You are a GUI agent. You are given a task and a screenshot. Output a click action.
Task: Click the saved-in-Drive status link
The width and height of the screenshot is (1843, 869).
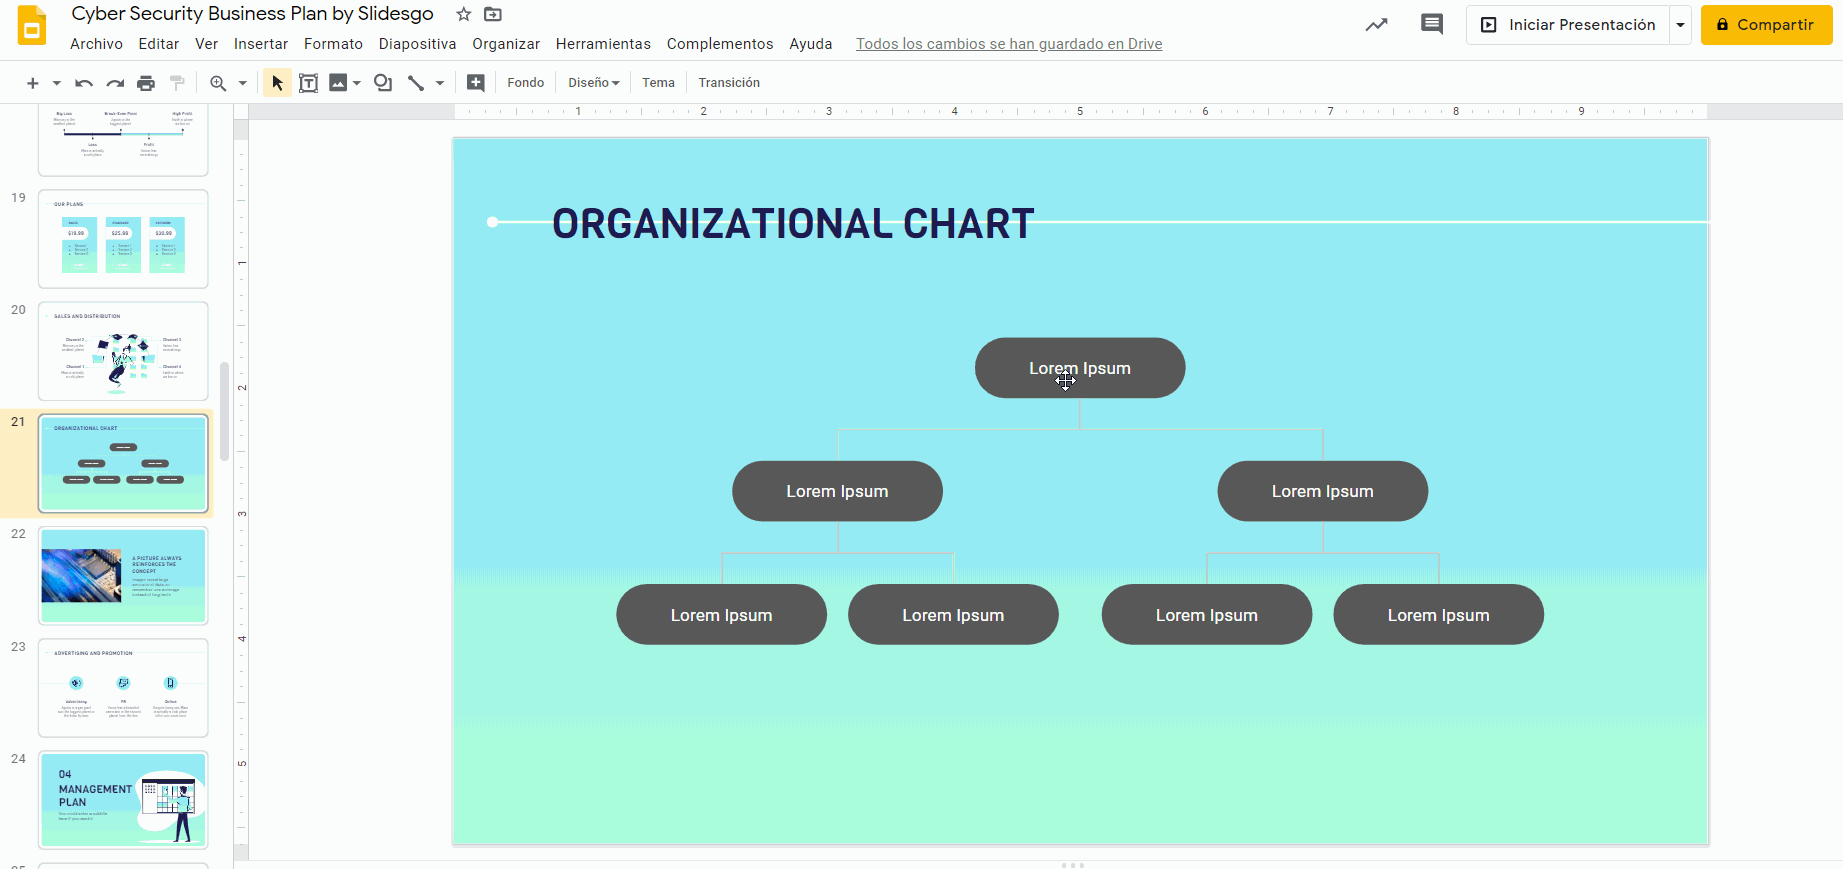pos(1009,44)
